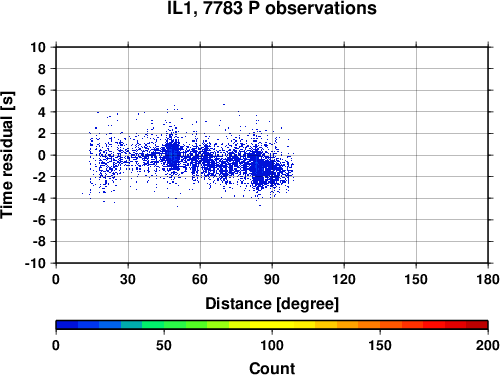500x375 pixels.
Task: Select the dark blue colorbar segment at 0
Action: point(67,325)
